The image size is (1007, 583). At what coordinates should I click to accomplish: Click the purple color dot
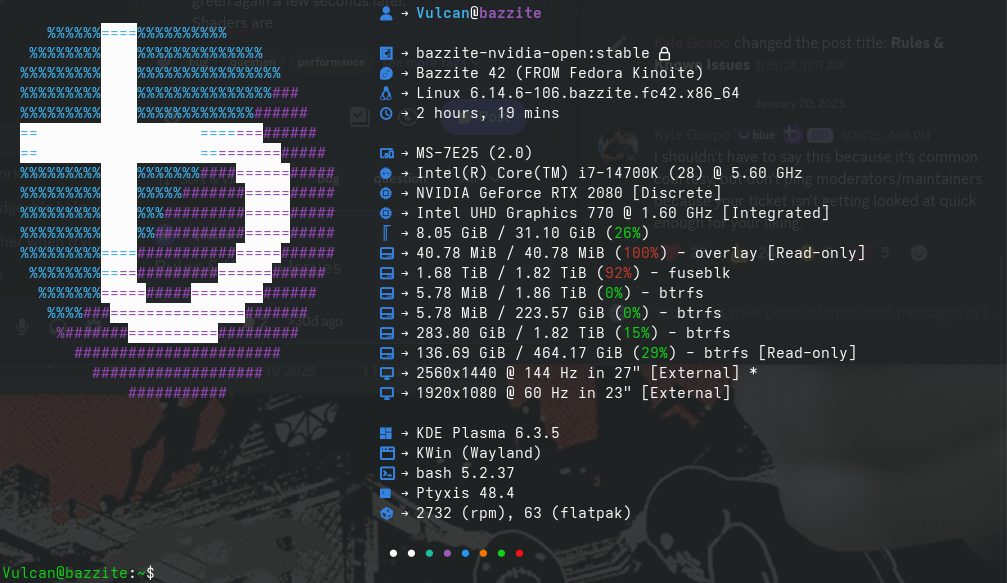(447, 553)
